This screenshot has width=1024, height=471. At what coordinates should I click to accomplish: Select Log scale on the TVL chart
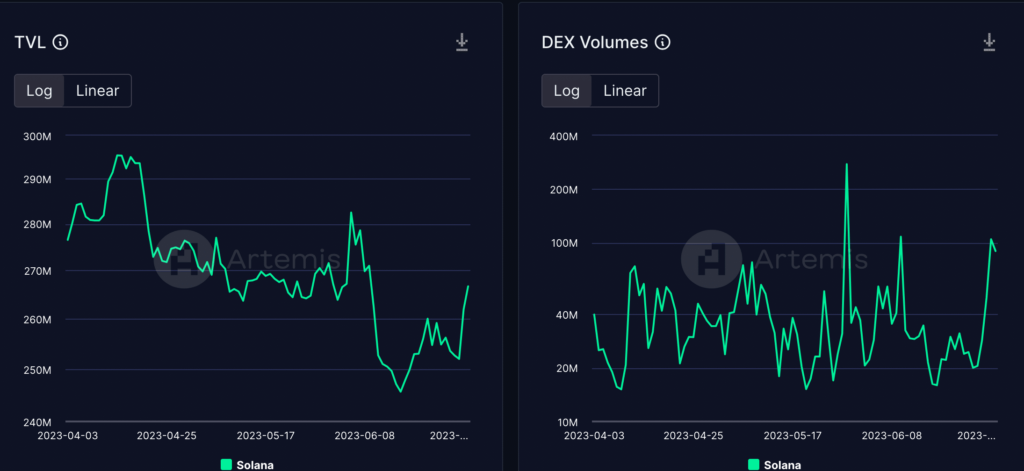pos(39,90)
